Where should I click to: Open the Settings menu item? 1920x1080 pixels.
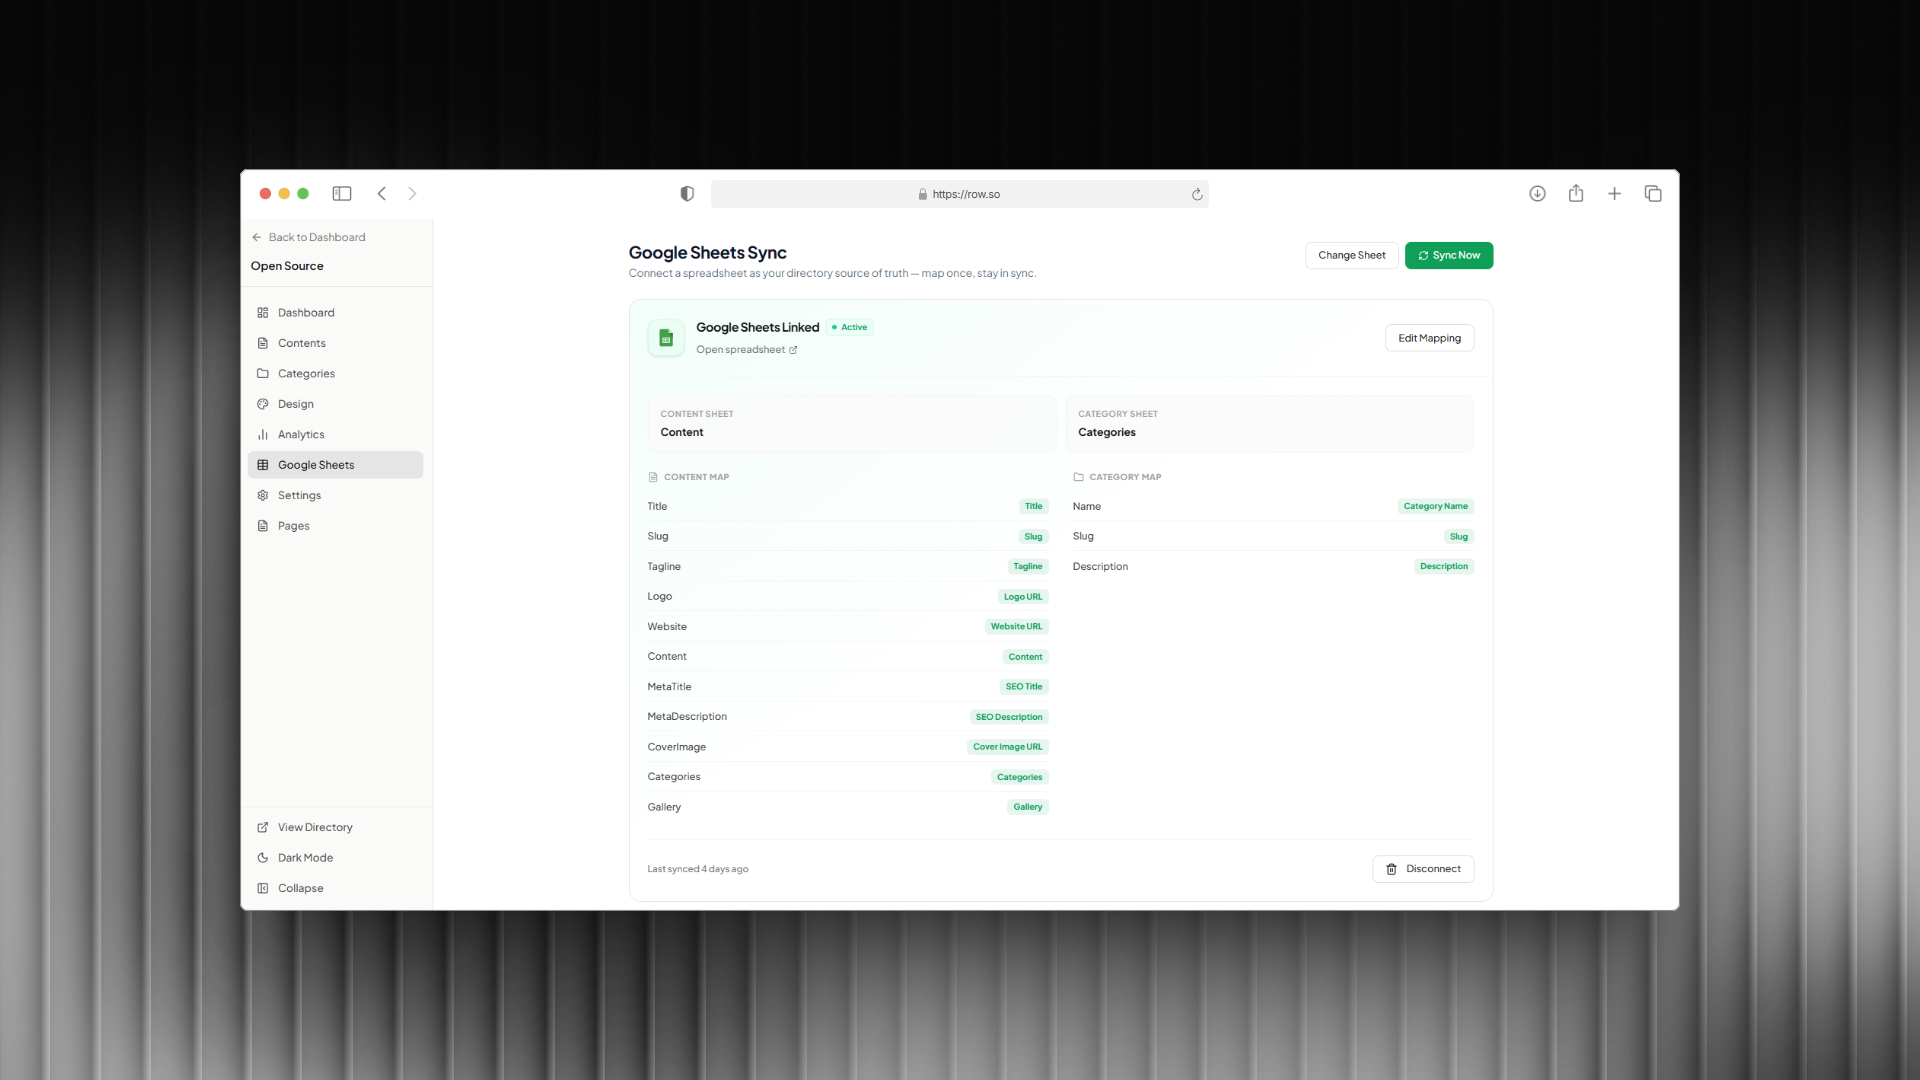tap(335, 496)
